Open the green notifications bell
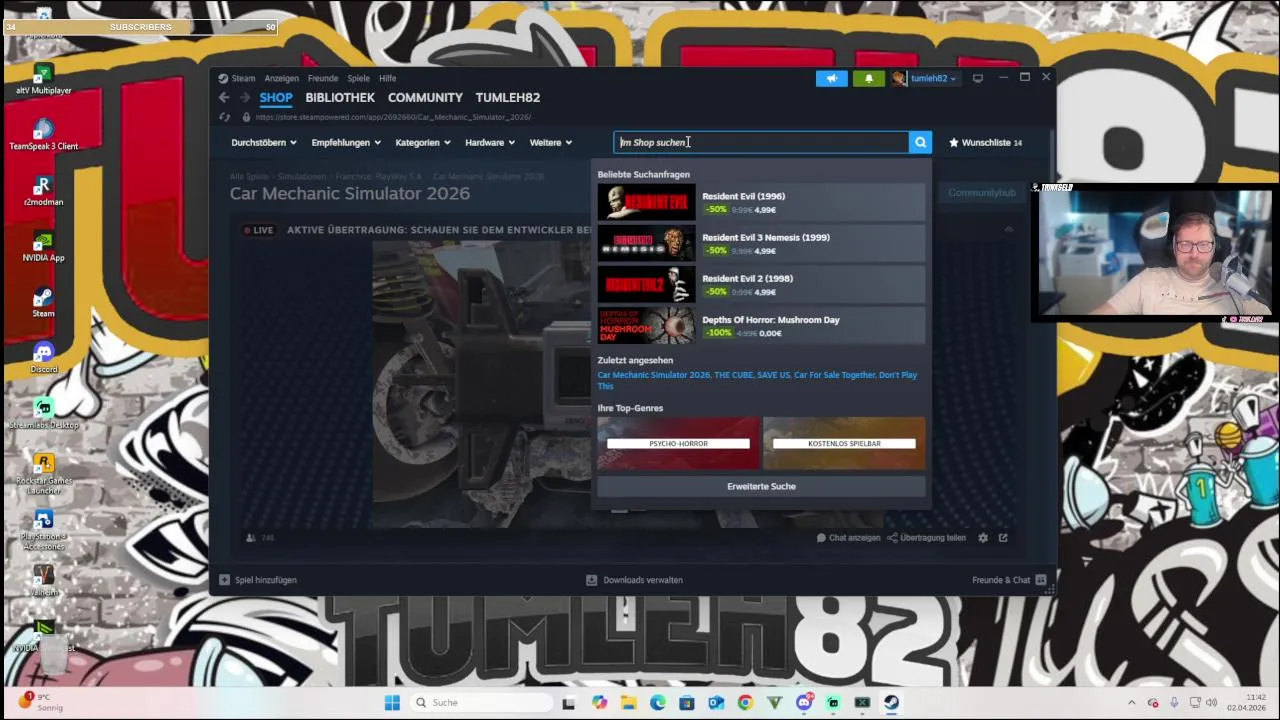The height and width of the screenshot is (720, 1280). [x=868, y=78]
